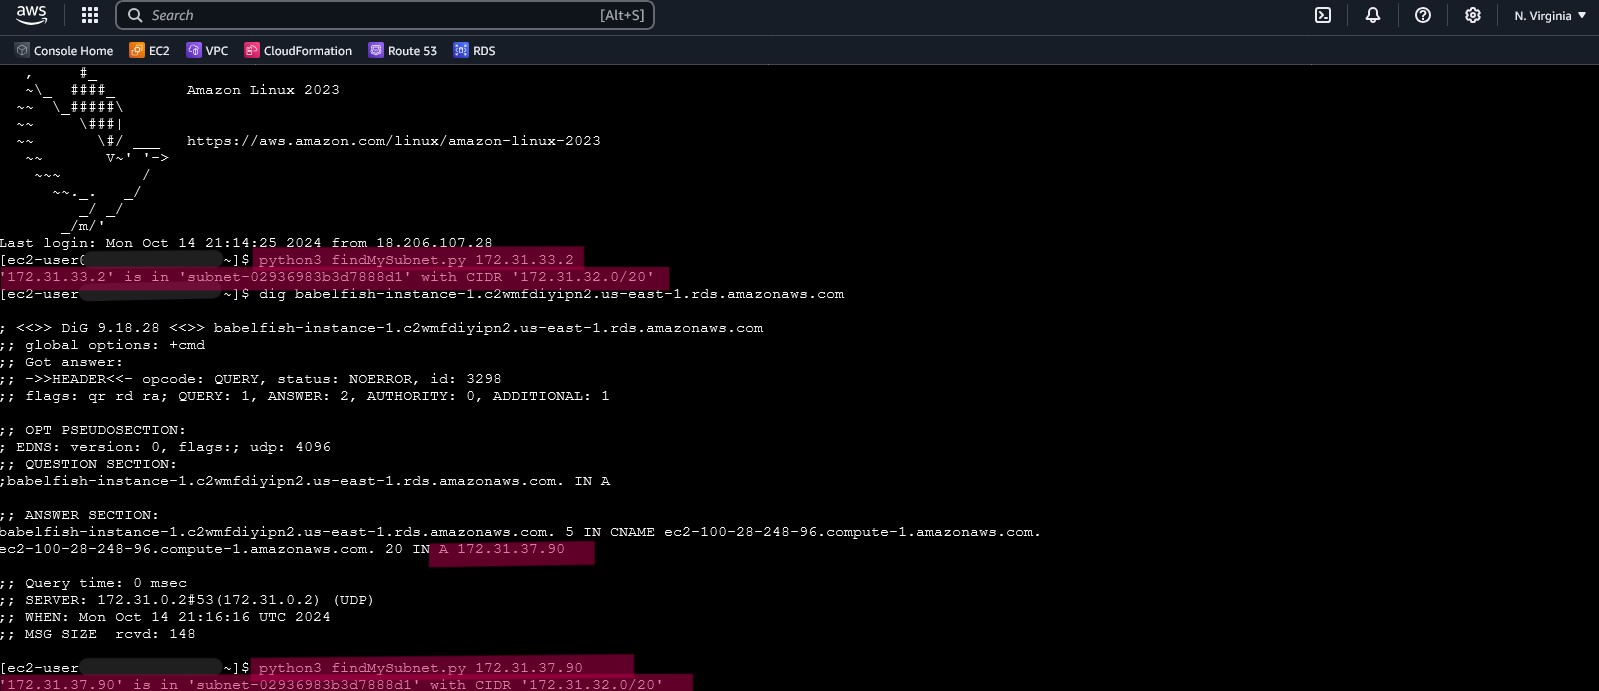Click the RDS blue service icon

tap(461, 50)
